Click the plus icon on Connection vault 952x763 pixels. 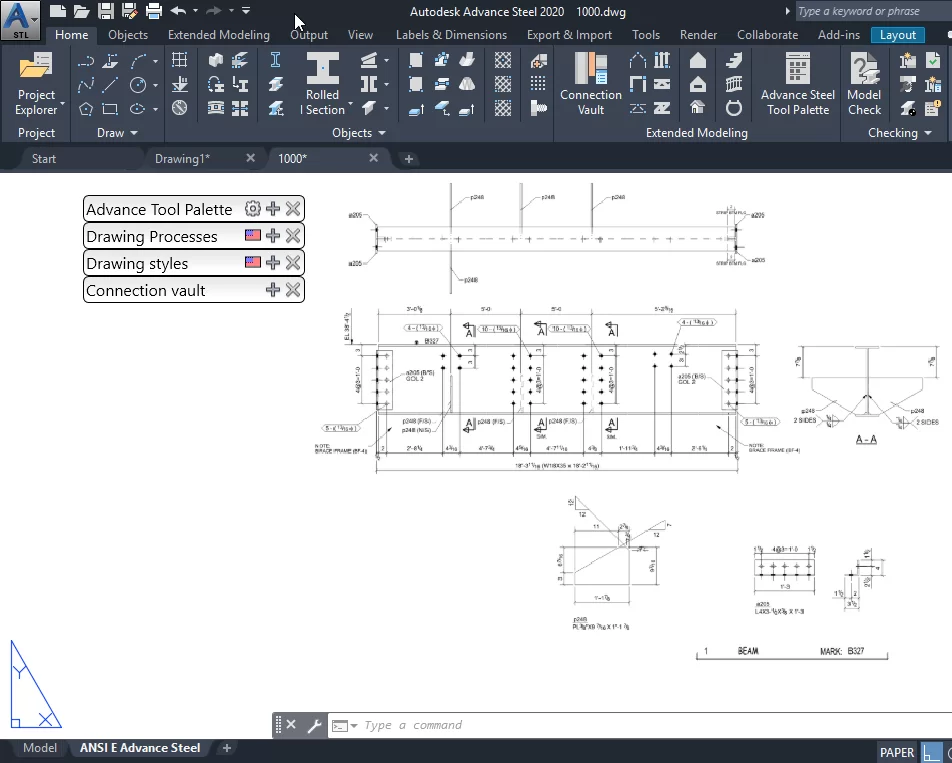coord(272,290)
